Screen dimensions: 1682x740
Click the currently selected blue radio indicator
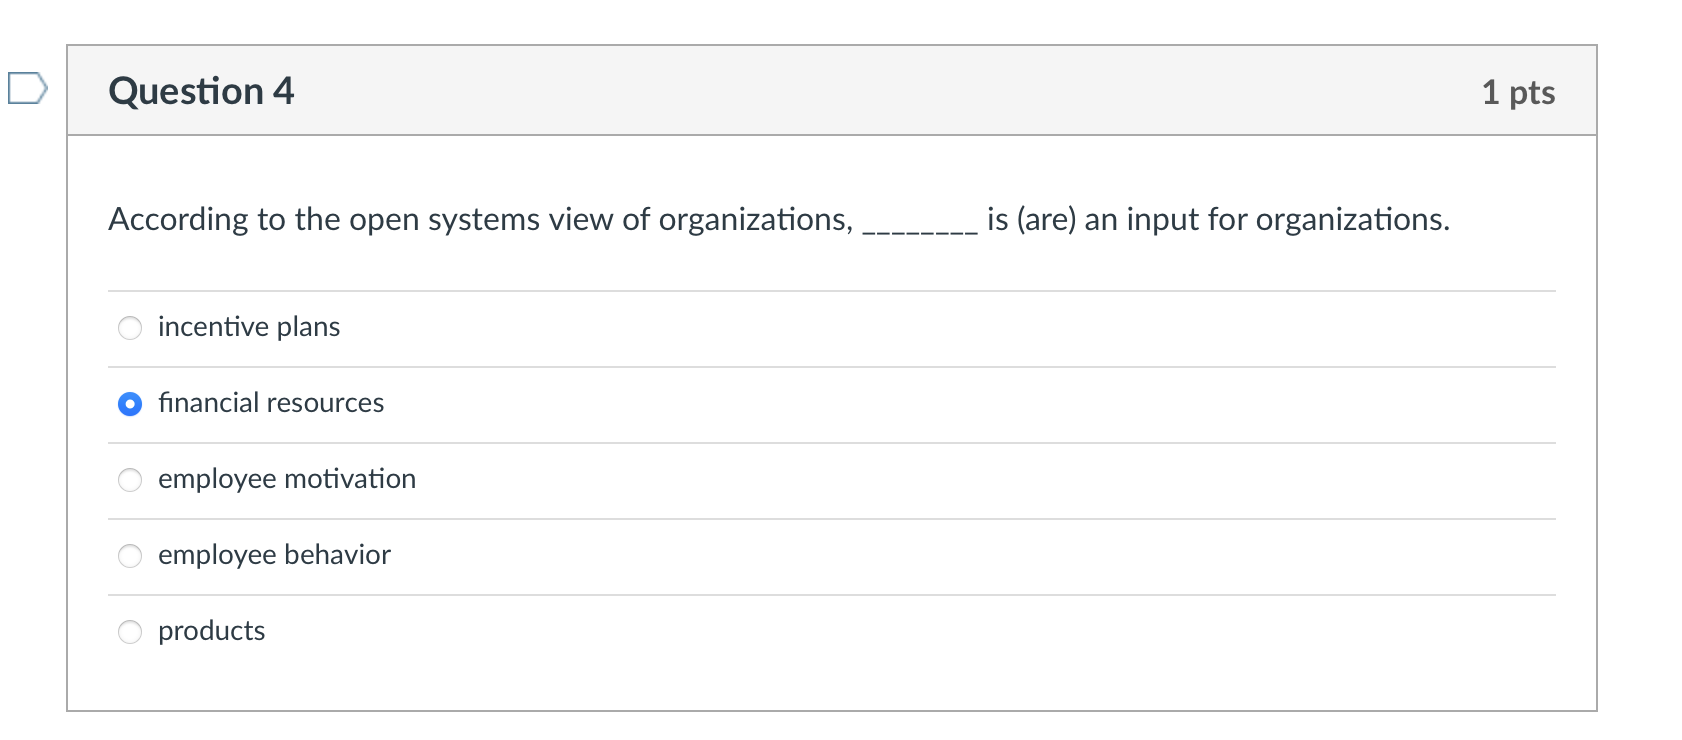[x=130, y=404]
